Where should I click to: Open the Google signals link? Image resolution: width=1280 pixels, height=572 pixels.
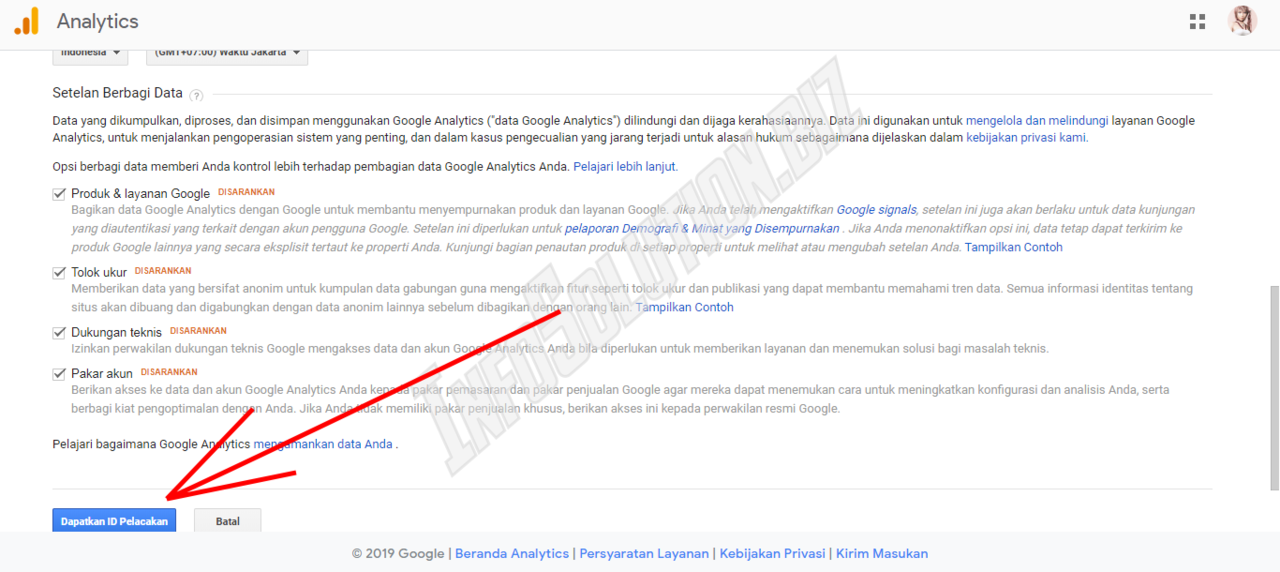point(876,210)
